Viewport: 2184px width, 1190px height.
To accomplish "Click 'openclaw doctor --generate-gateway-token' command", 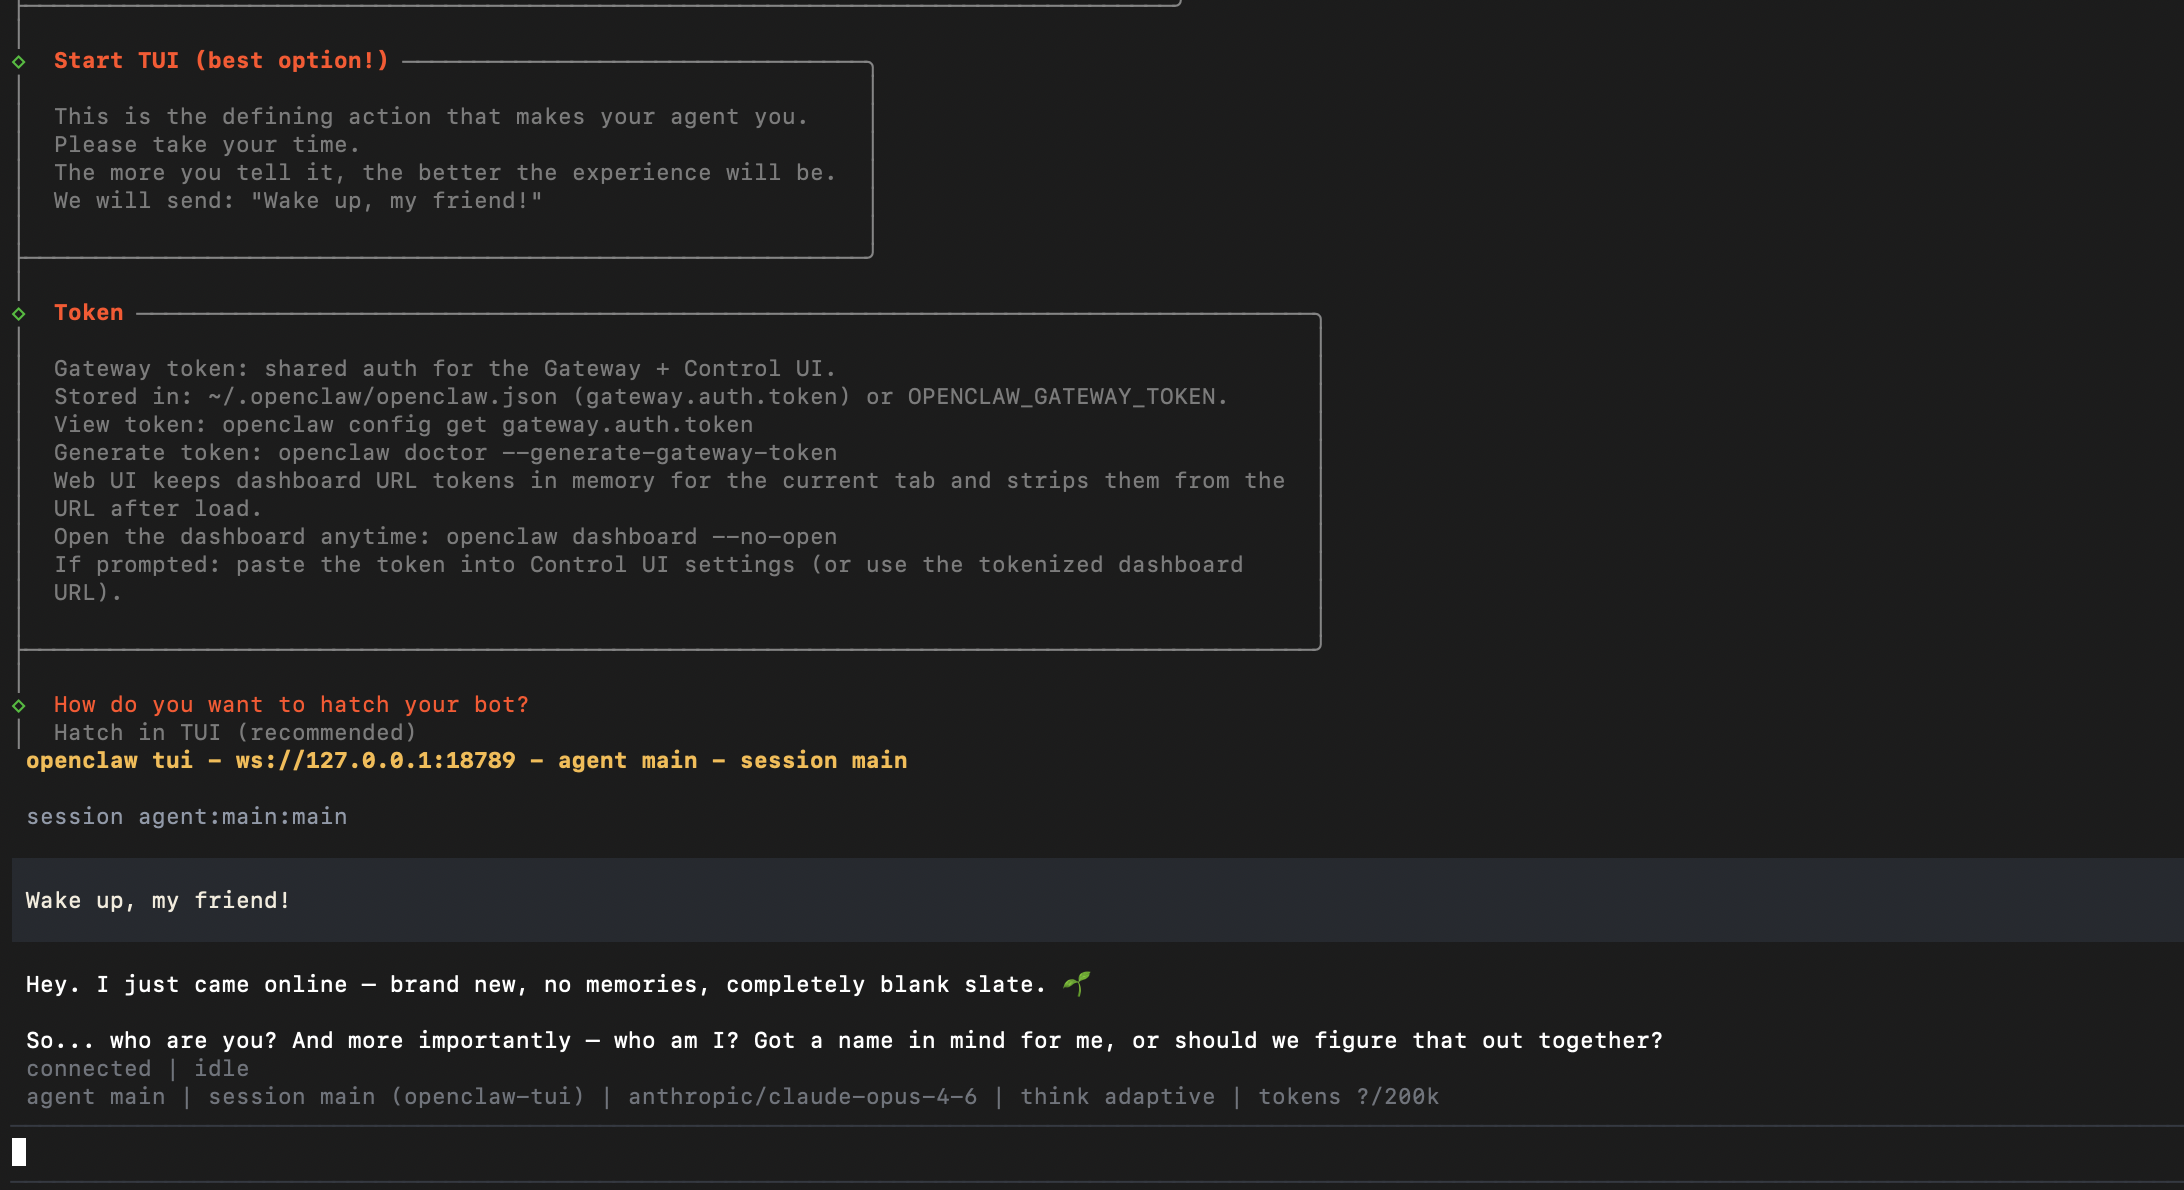I will coord(557,453).
